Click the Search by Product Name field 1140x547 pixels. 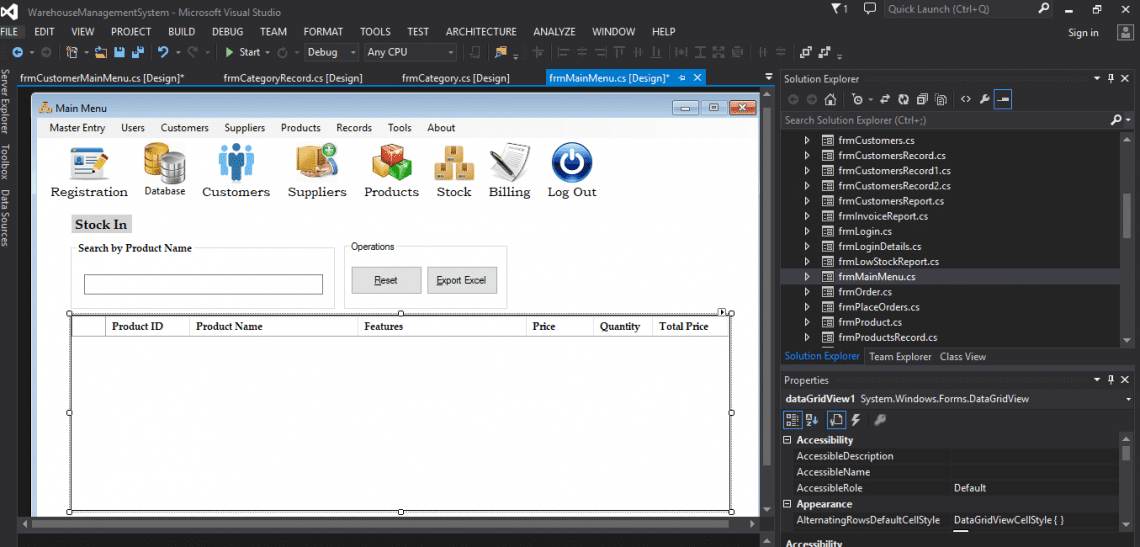click(203, 285)
